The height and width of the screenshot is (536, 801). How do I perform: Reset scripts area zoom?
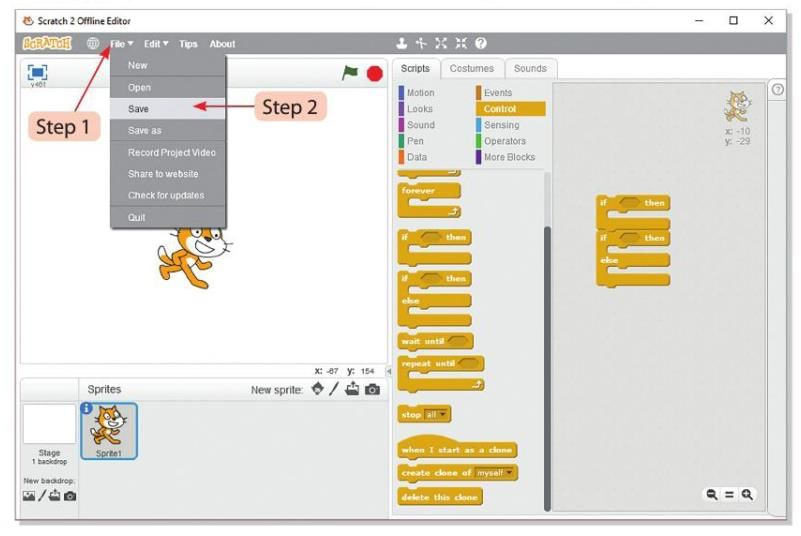coord(729,495)
